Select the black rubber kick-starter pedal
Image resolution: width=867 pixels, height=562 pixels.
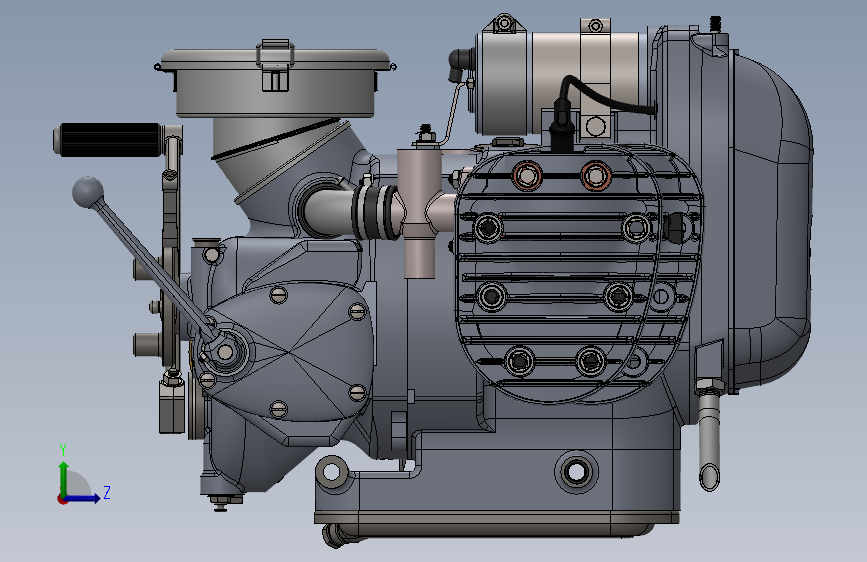point(109,139)
